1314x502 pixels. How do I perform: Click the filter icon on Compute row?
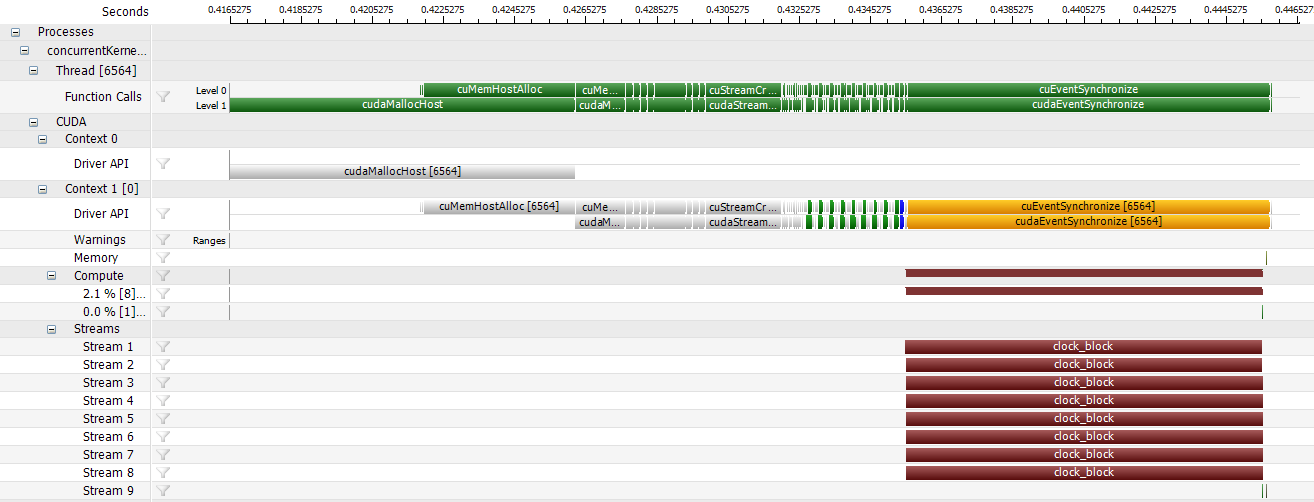[164, 276]
